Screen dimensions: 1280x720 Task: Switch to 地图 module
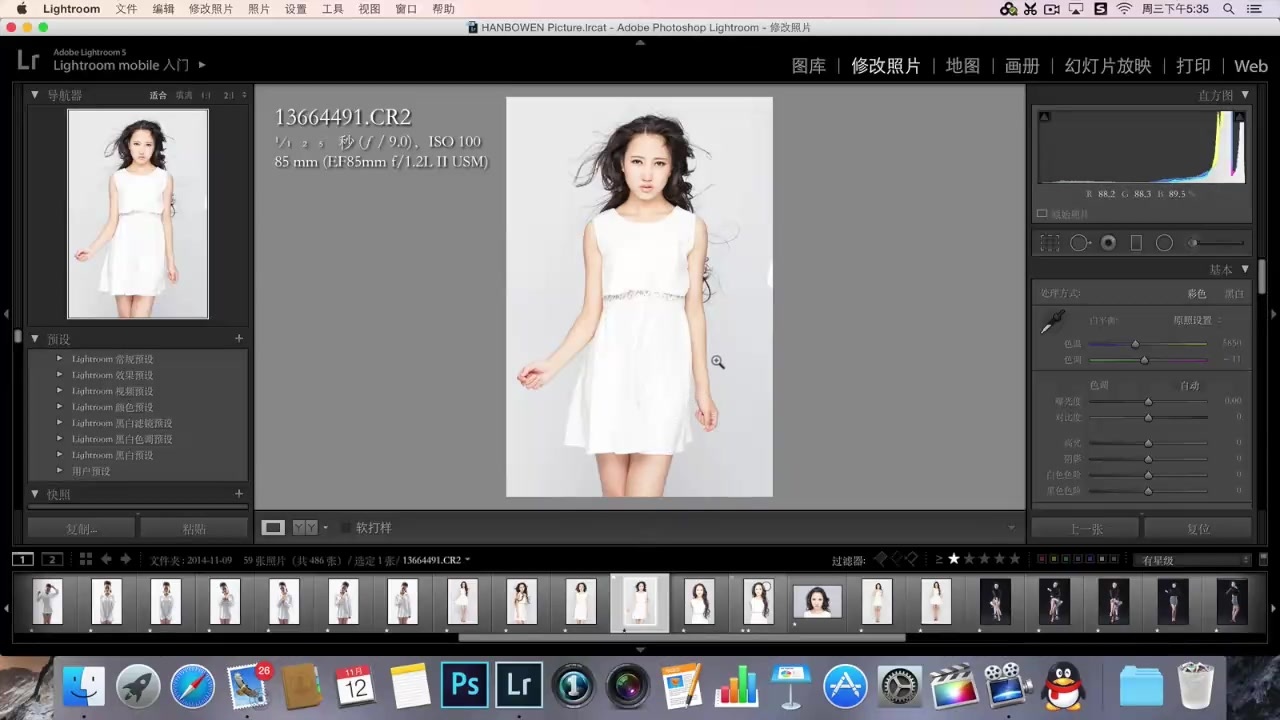[963, 66]
